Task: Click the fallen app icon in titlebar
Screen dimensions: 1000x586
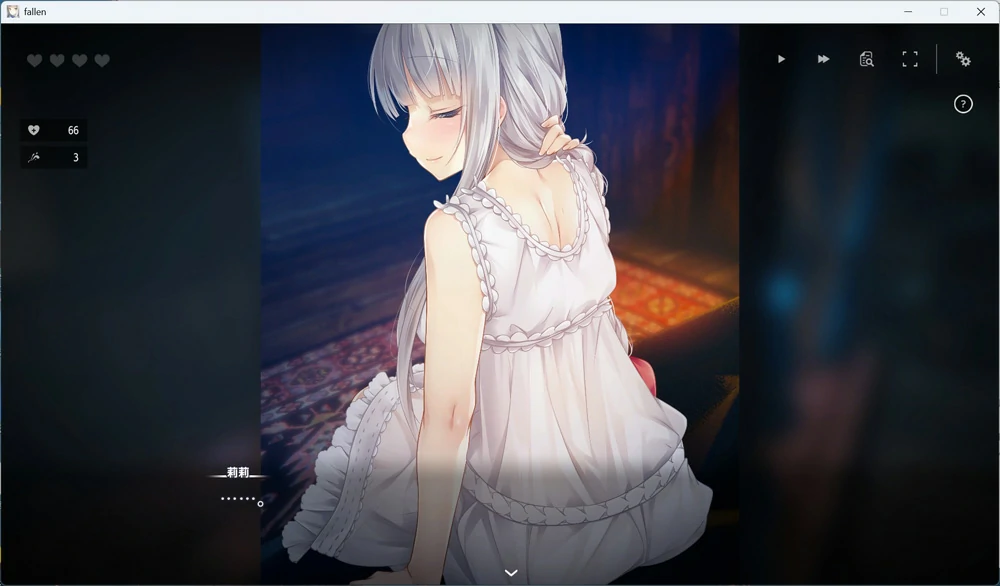Action: pos(12,11)
